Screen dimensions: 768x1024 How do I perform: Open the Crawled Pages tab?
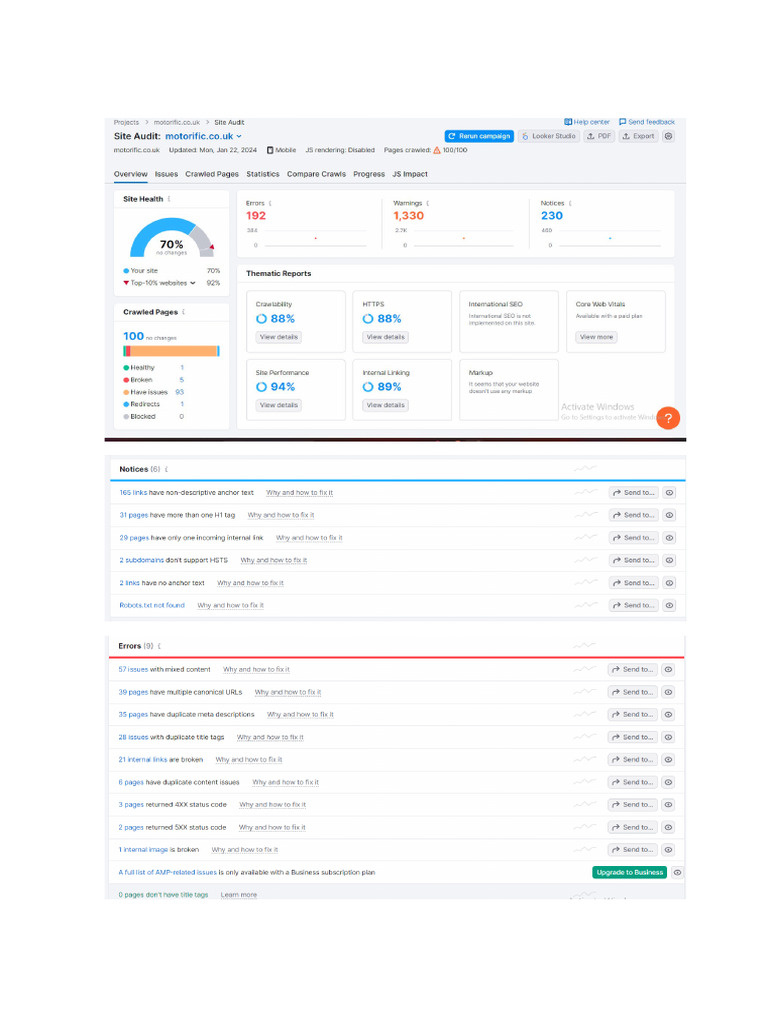[212, 174]
